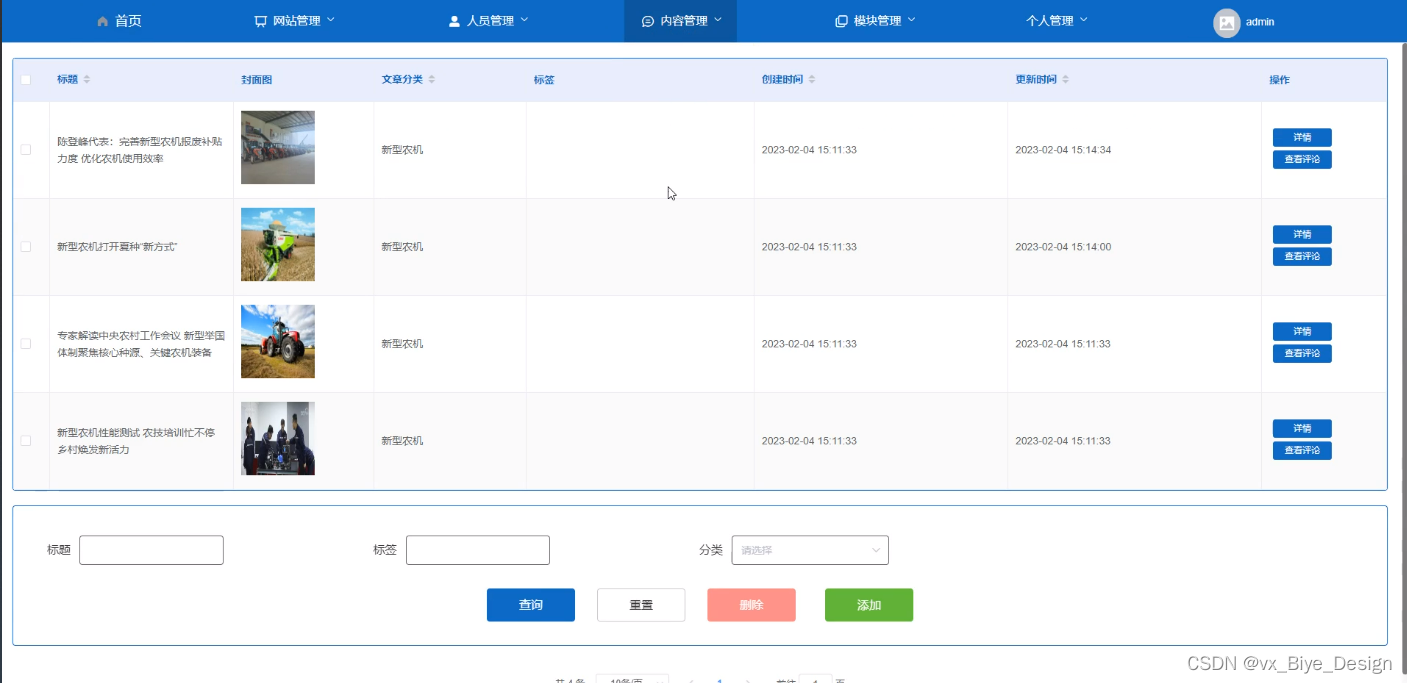Click the admin username text
The width and height of the screenshot is (1407, 683).
pos(1260,22)
